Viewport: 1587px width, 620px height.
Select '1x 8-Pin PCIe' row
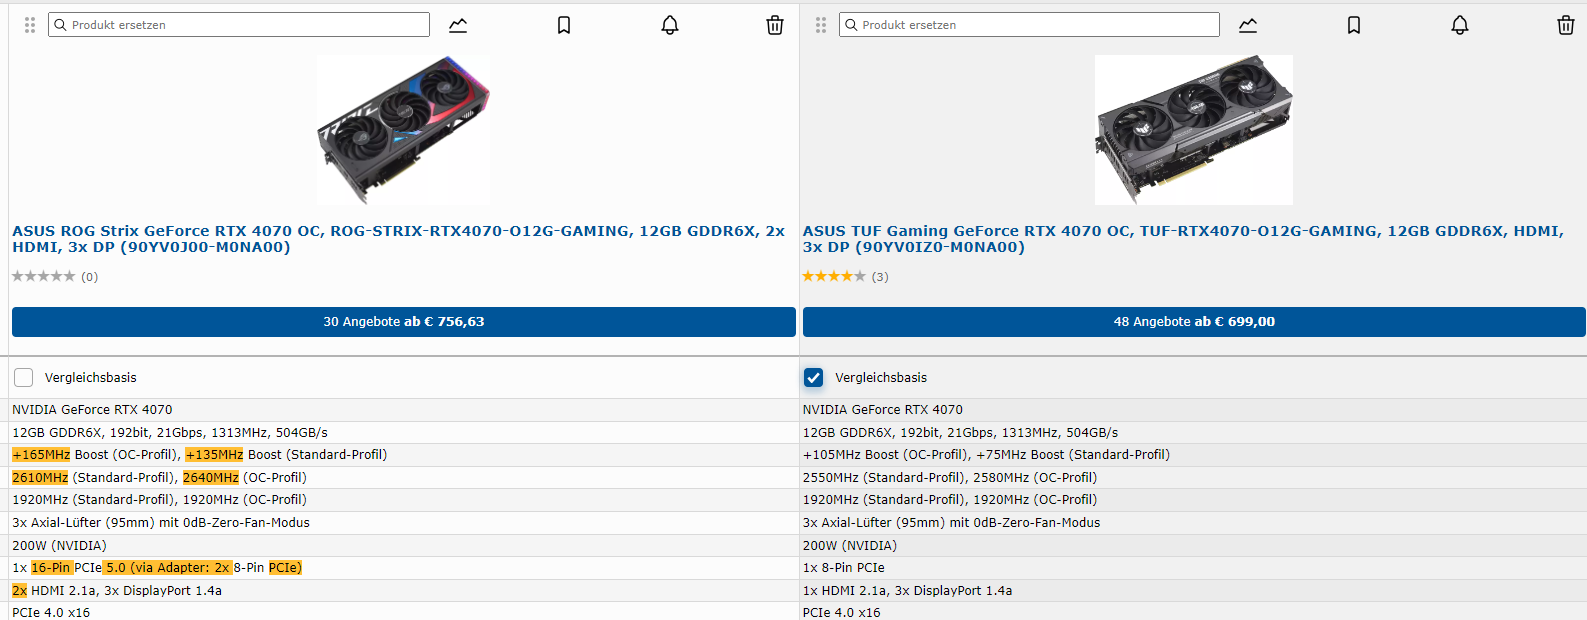pyautogui.click(x=1193, y=568)
